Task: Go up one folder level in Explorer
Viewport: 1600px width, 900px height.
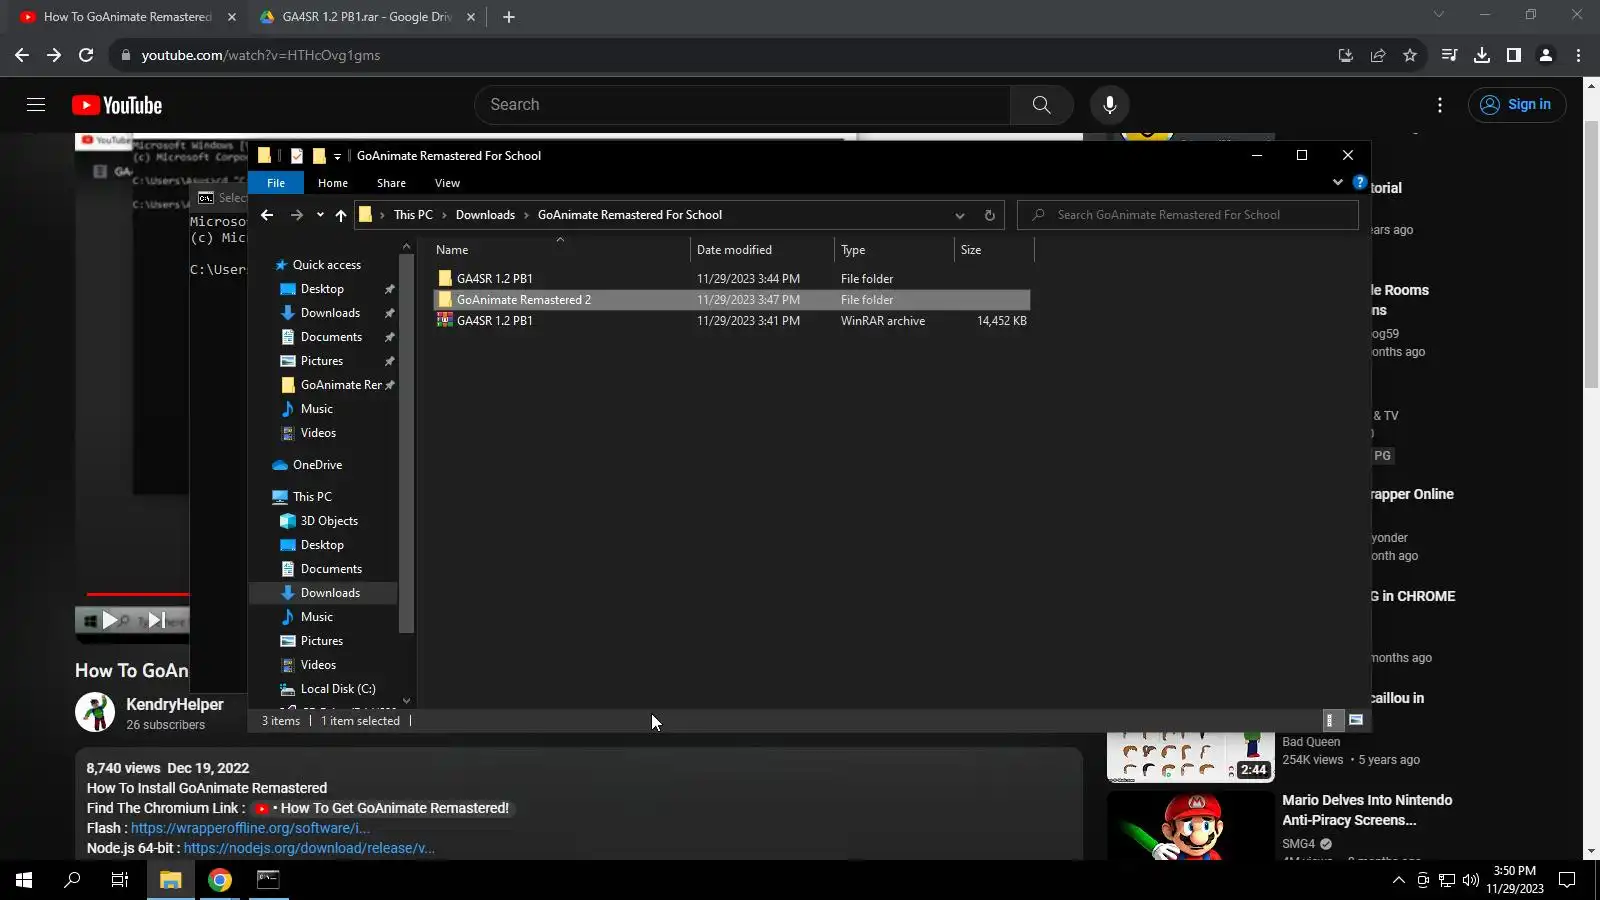Action: click(341, 215)
